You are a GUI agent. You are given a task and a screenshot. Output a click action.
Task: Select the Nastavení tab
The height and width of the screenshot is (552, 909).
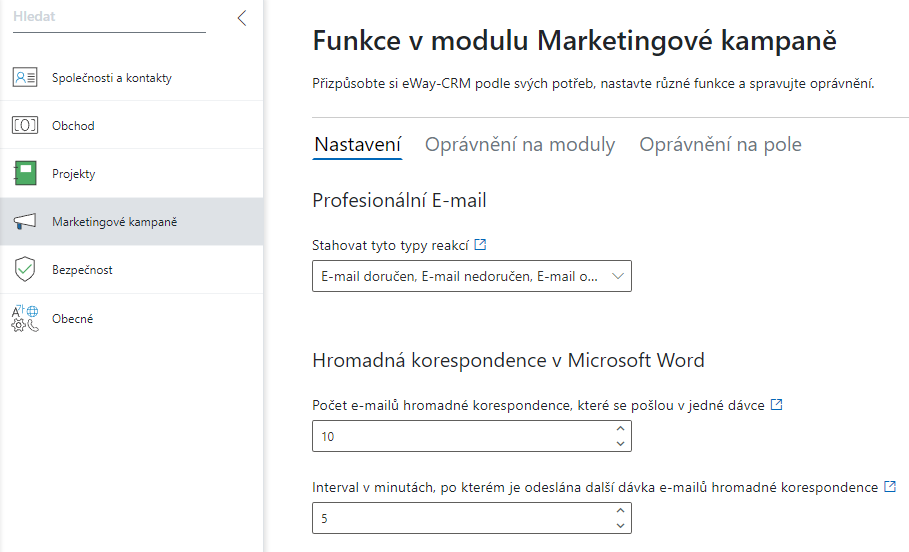[358, 144]
